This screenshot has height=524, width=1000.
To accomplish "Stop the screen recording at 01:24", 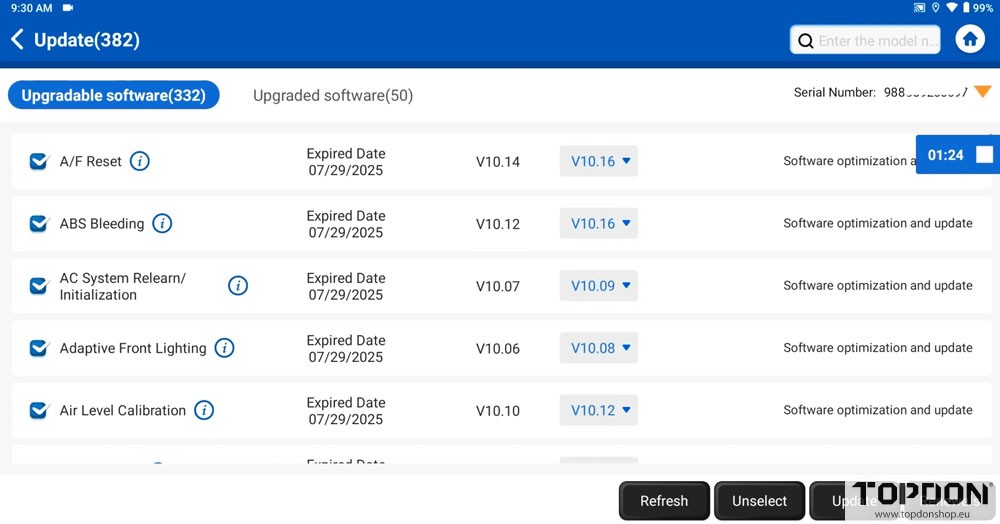I will tap(984, 154).
